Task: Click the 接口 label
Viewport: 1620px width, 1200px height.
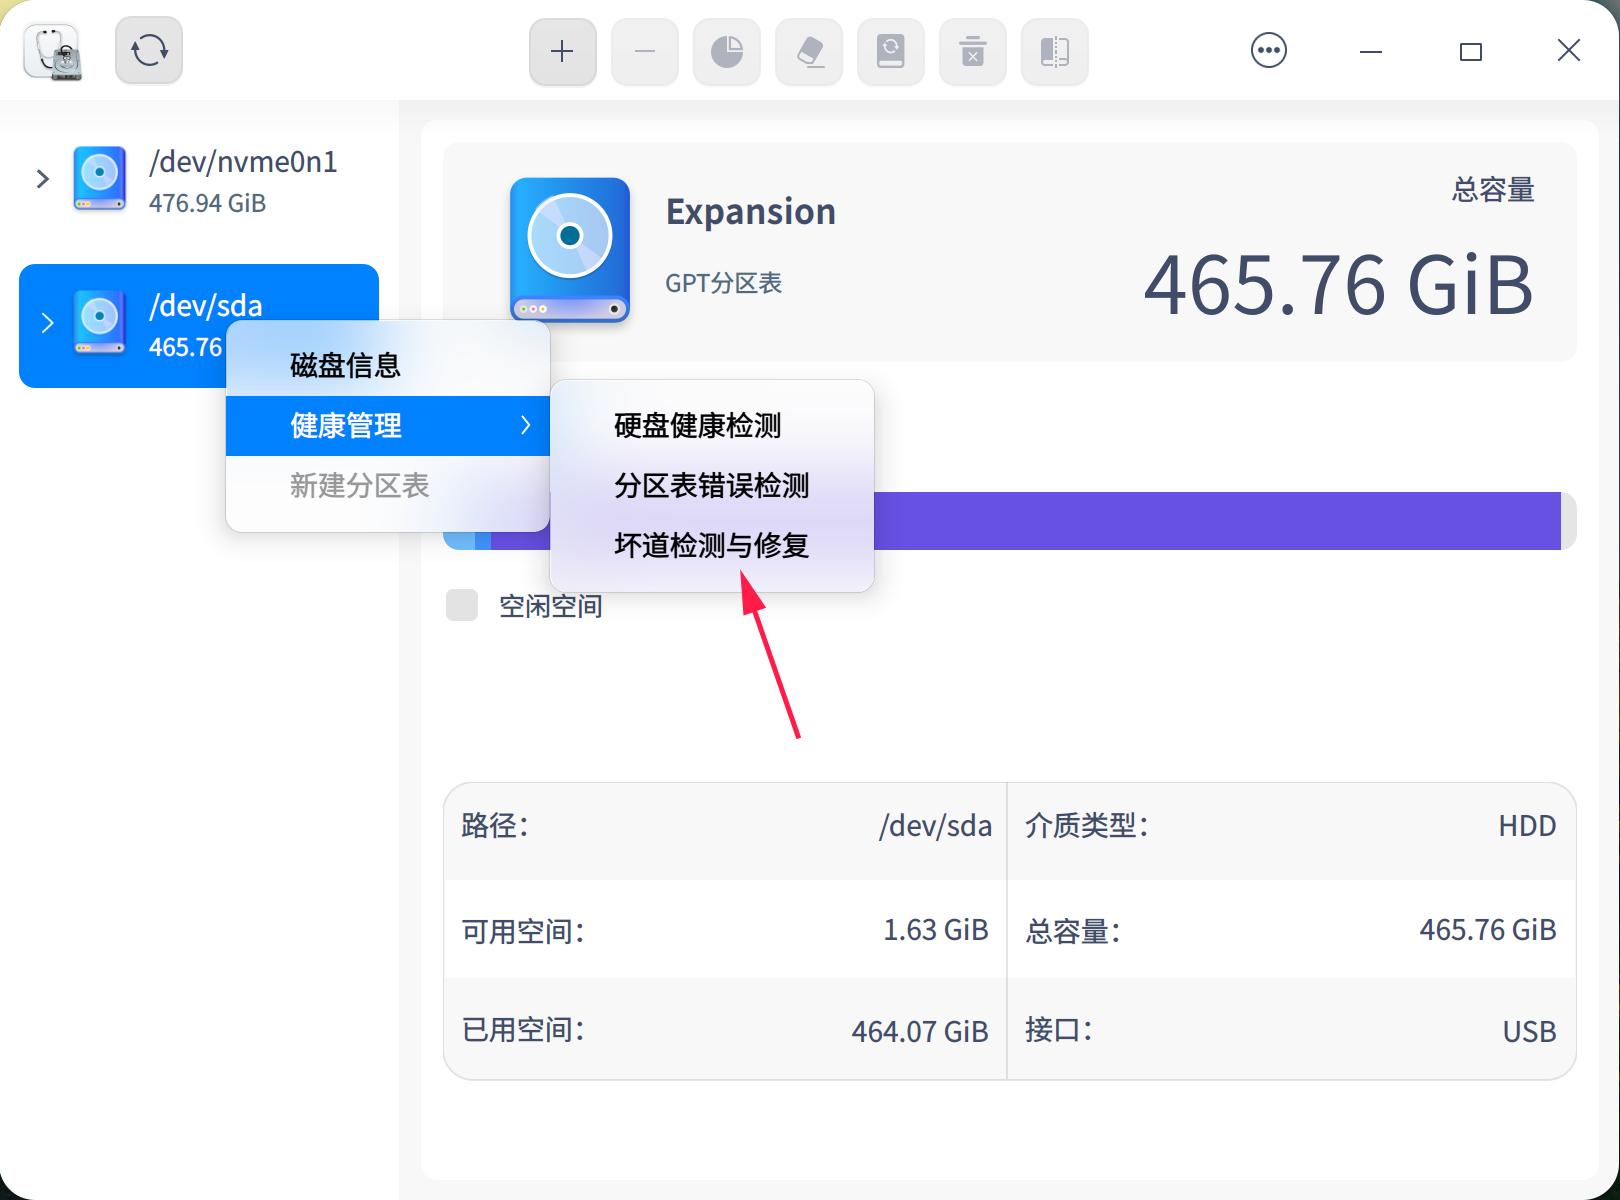Action: coord(1059,1030)
